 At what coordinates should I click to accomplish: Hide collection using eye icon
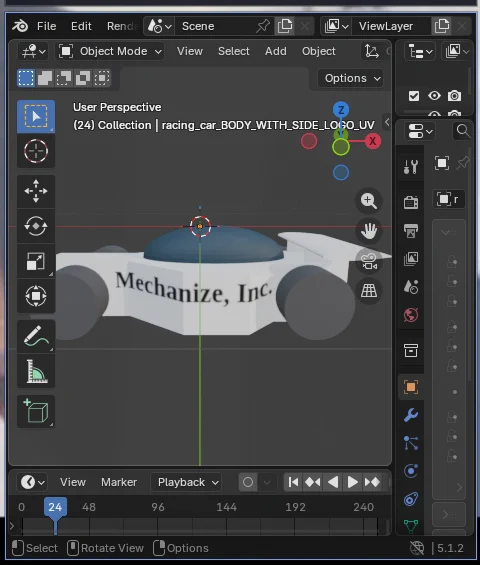[x=434, y=96]
